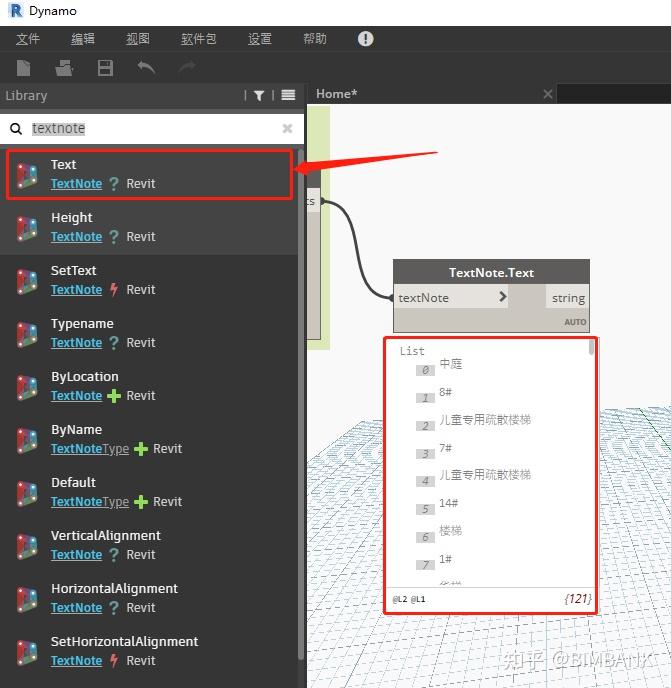Click the HorizontalAlignment node Revit icon
Viewport: 671px width, 688px height.
tap(27, 599)
